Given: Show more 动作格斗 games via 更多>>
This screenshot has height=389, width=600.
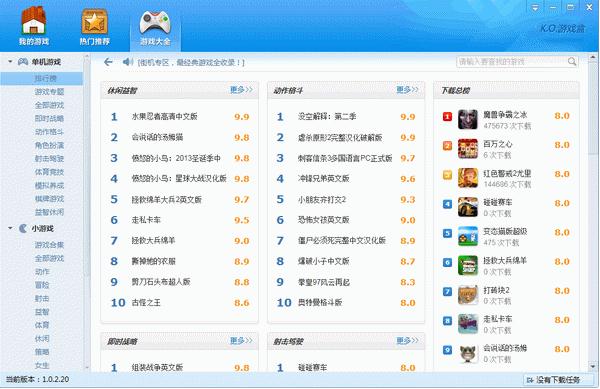Looking at the screenshot, I should coord(407,90).
